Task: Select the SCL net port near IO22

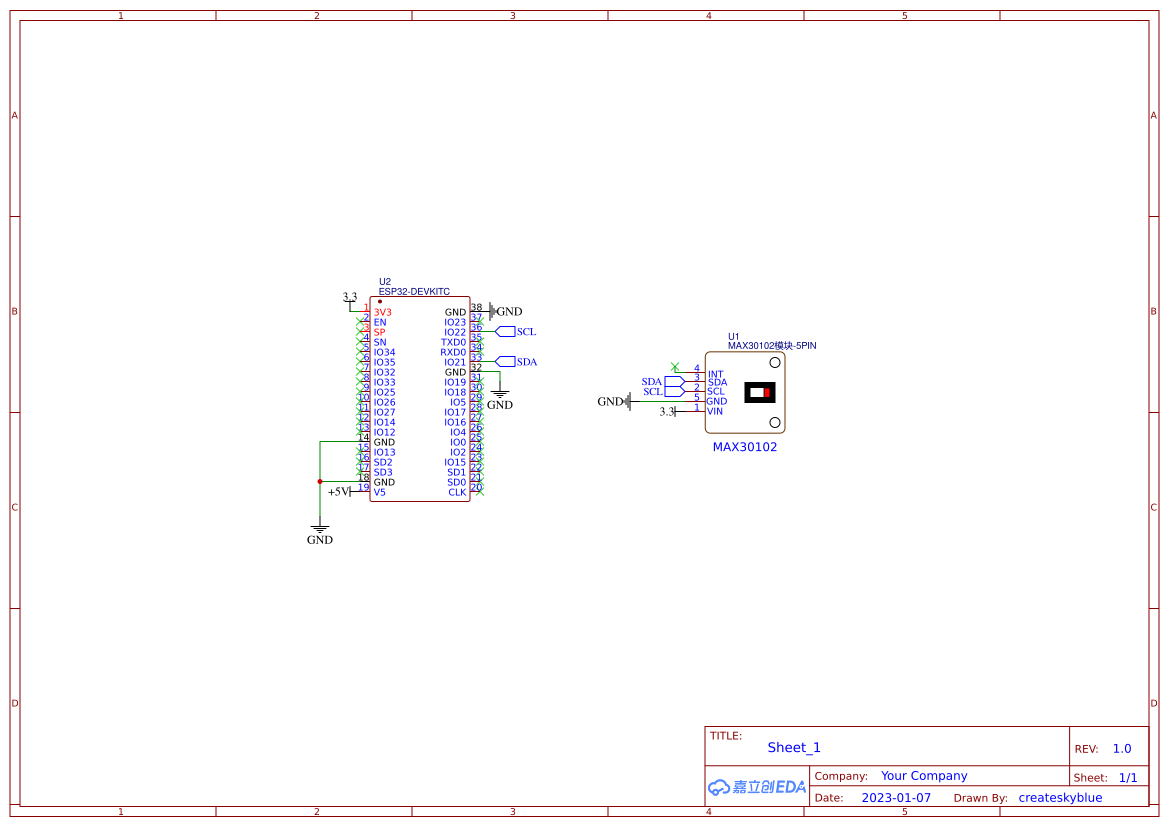Action: tap(516, 332)
